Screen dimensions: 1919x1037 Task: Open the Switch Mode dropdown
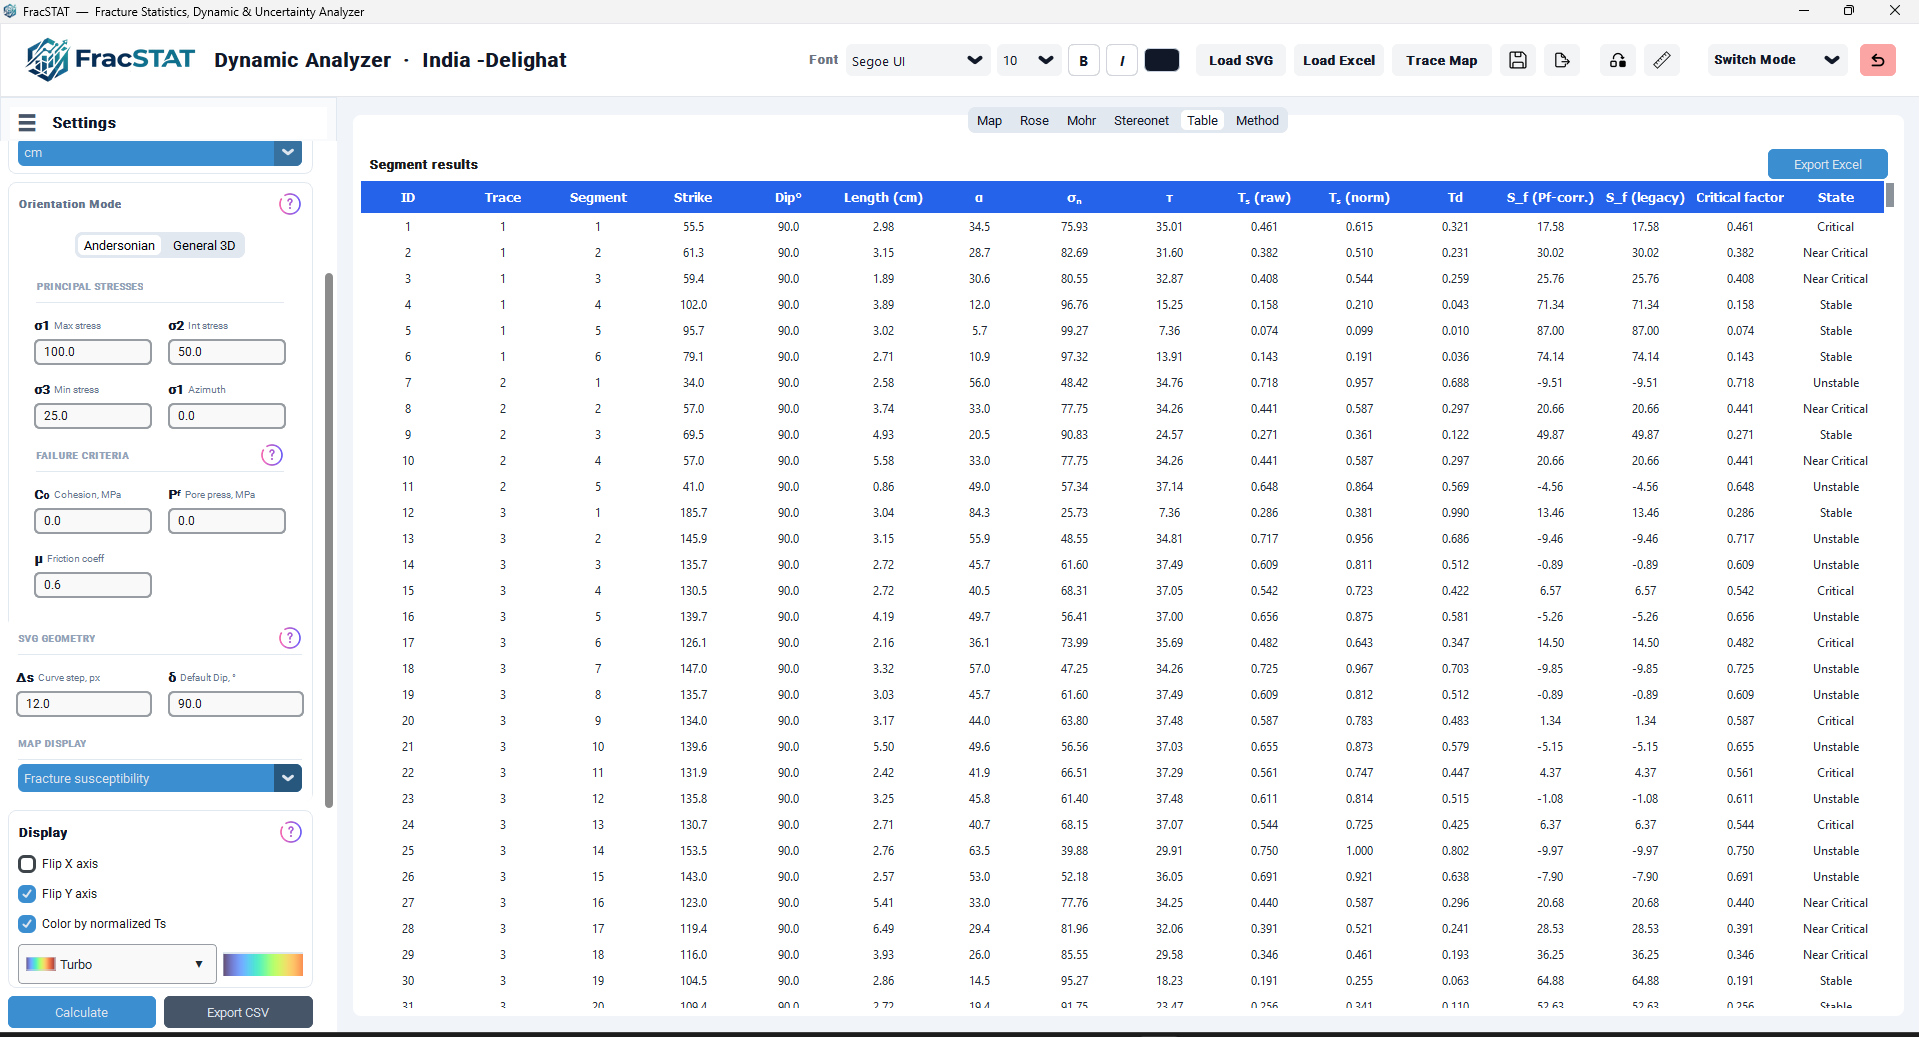pyautogui.click(x=1776, y=60)
